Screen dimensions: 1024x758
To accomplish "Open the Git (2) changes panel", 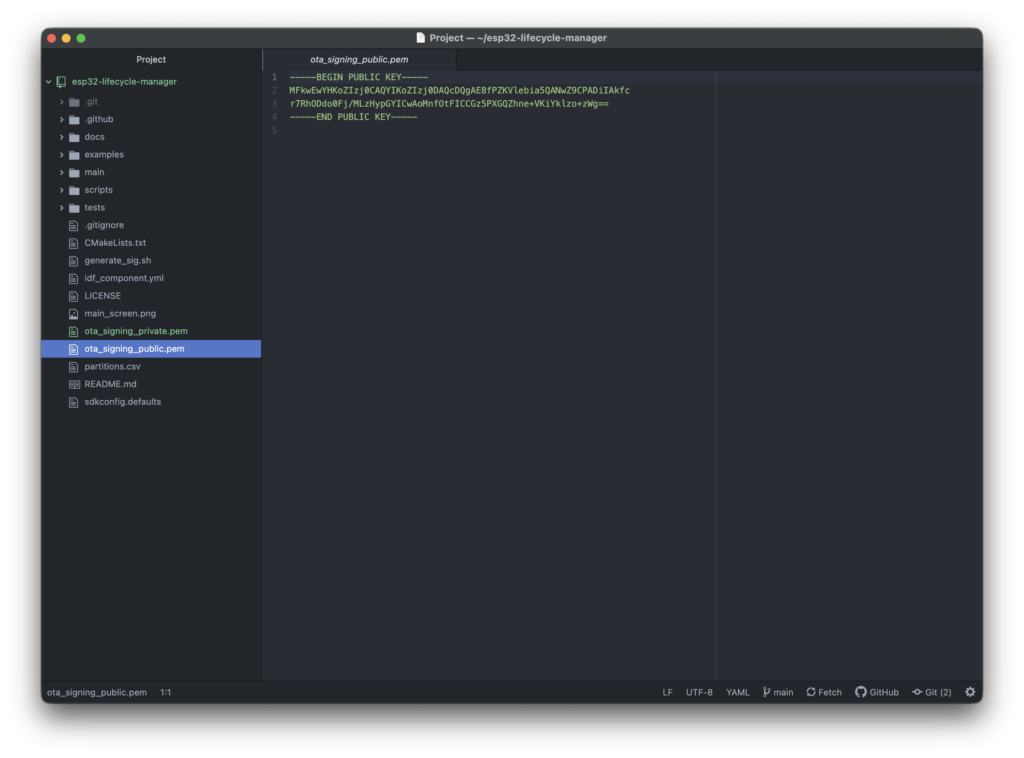I will [931, 692].
